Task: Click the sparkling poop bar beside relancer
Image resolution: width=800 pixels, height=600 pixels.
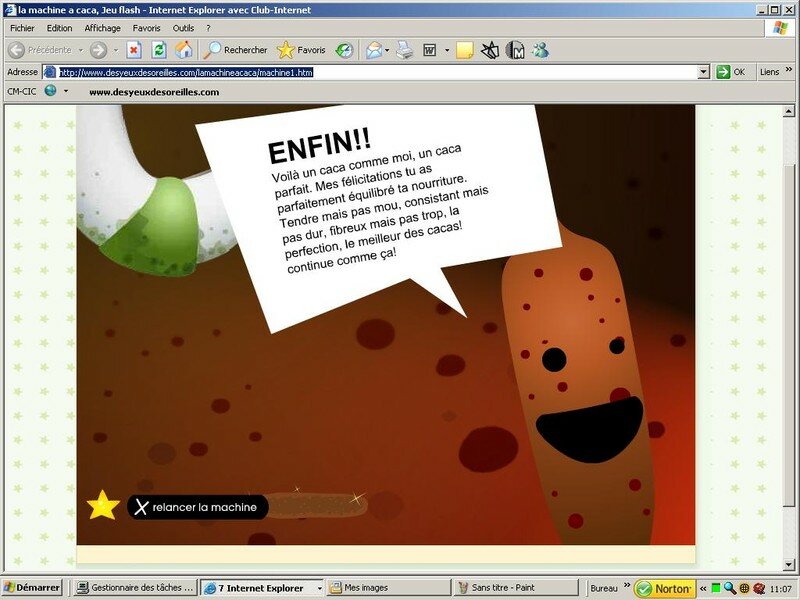Action: tap(317, 505)
